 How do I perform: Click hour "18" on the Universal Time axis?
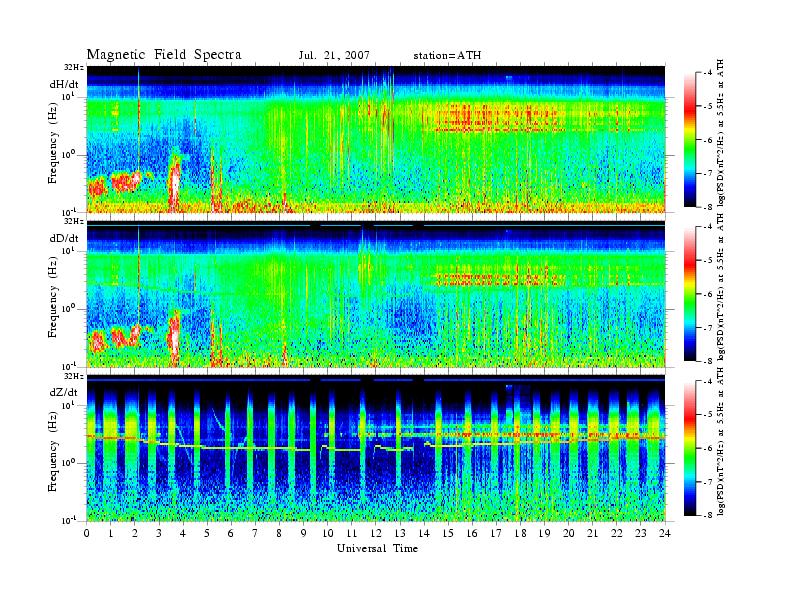520,533
